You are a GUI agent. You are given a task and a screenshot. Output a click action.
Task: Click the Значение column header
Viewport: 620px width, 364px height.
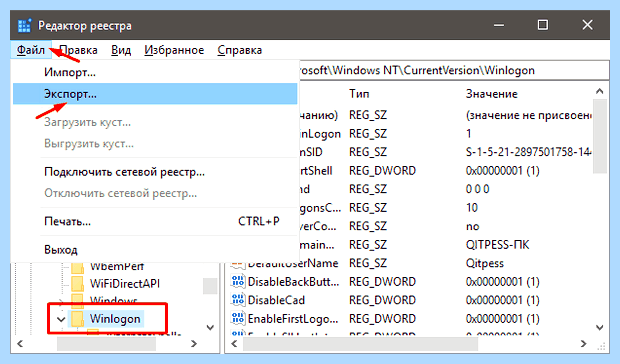tap(491, 94)
